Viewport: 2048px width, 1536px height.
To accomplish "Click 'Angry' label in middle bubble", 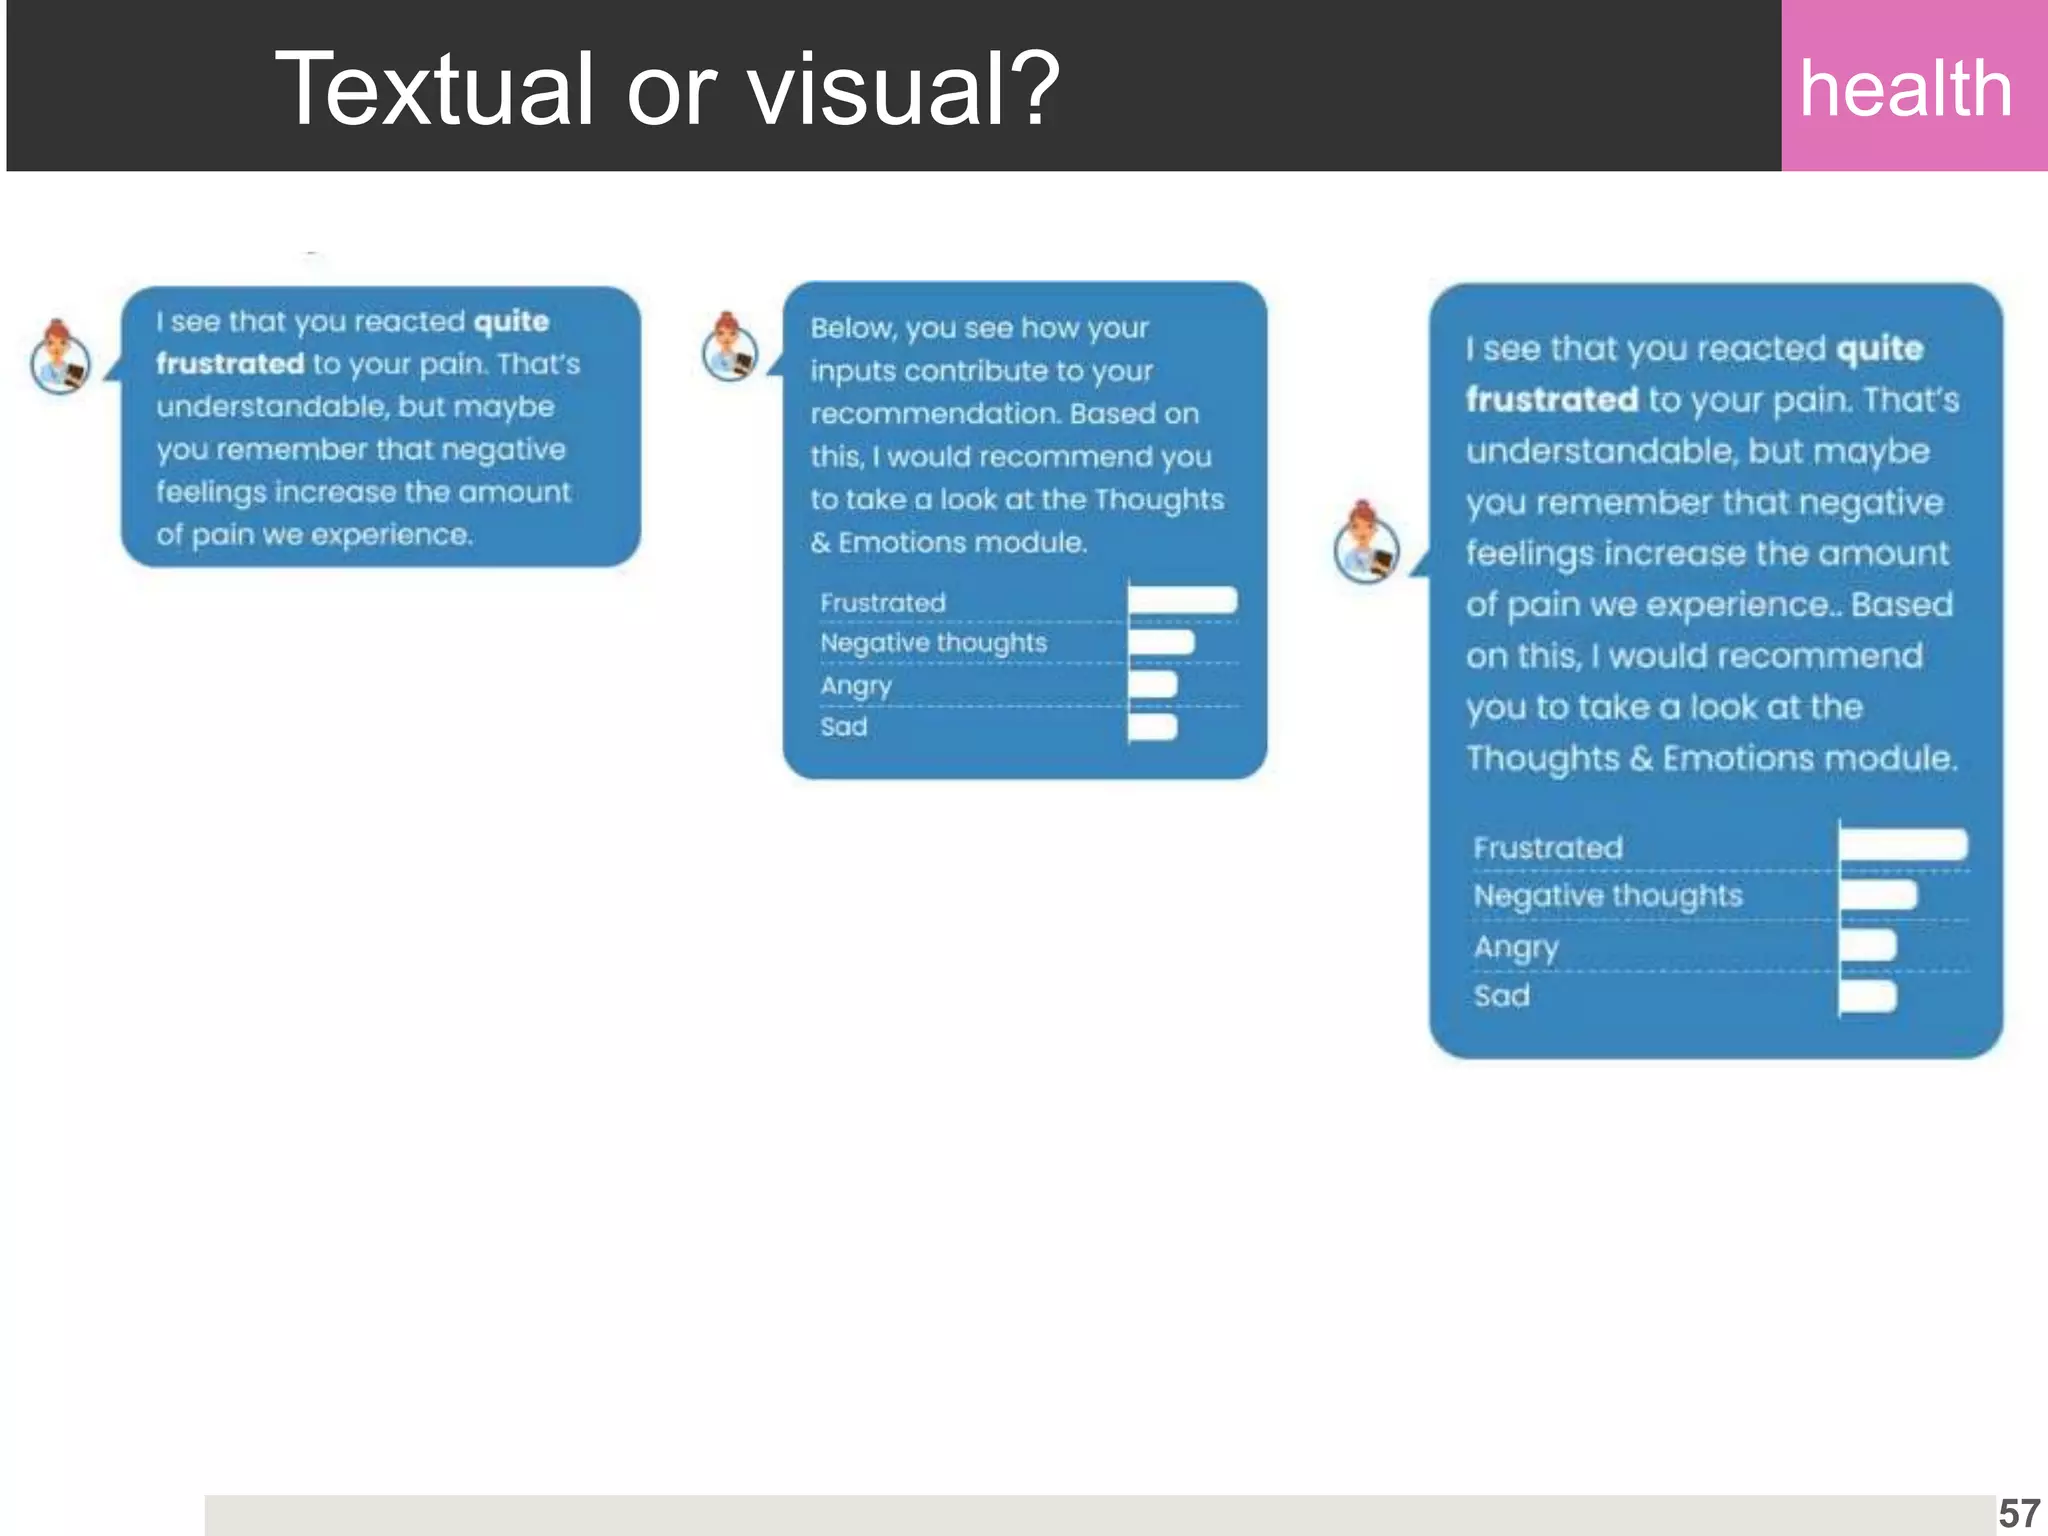I will click(856, 686).
